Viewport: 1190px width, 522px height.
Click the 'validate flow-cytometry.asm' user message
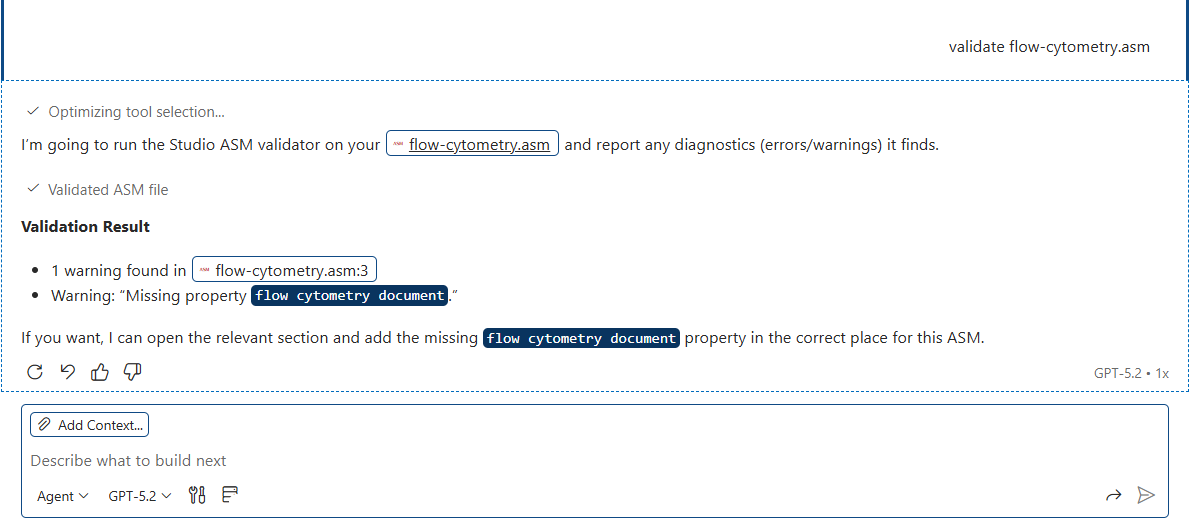pos(1048,47)
